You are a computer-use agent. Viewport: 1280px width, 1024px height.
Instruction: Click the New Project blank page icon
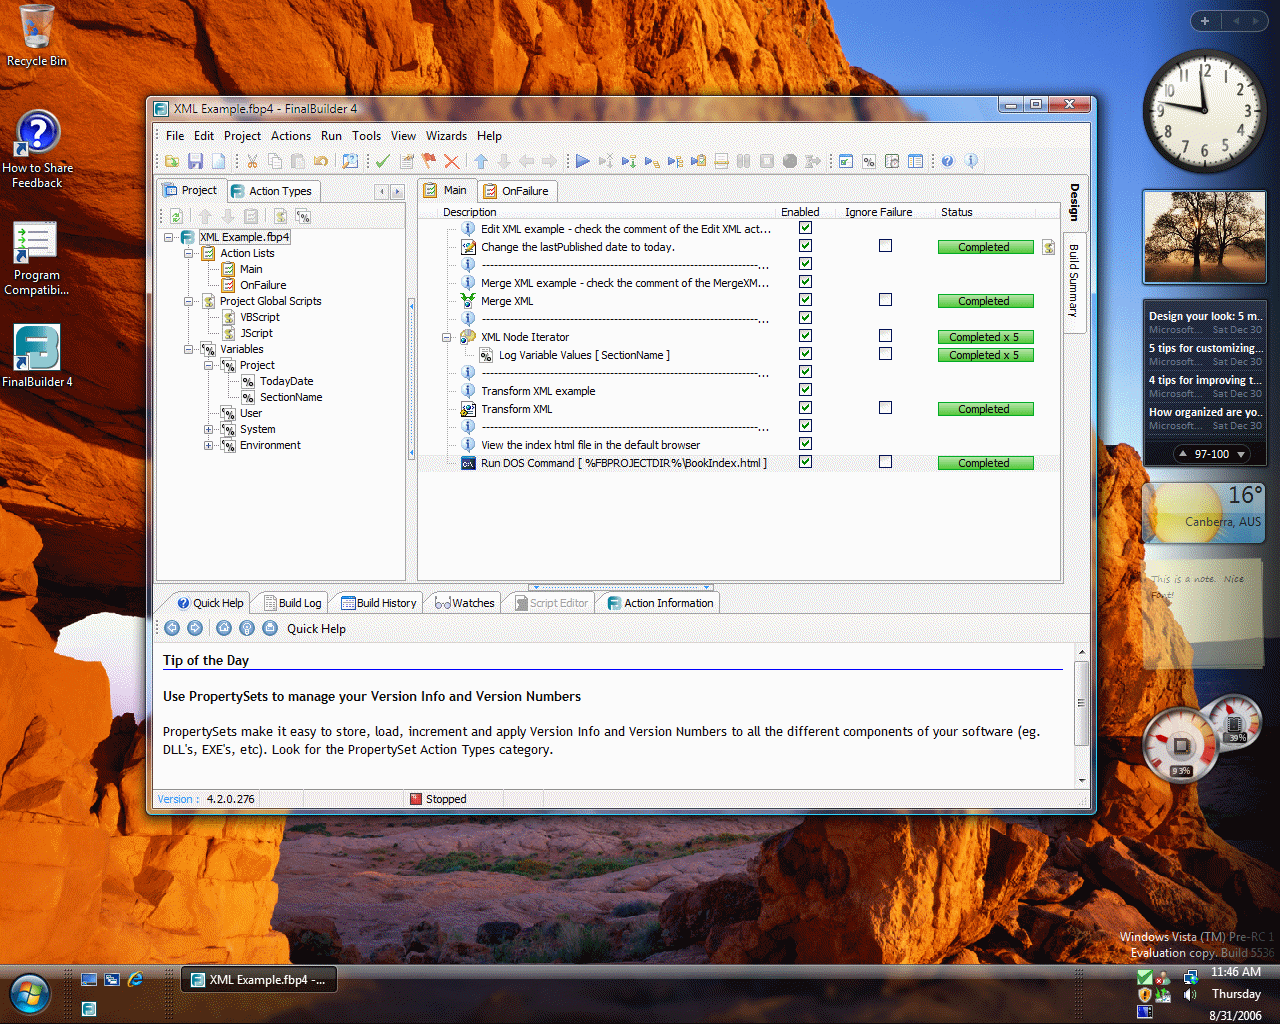(218, 161)
